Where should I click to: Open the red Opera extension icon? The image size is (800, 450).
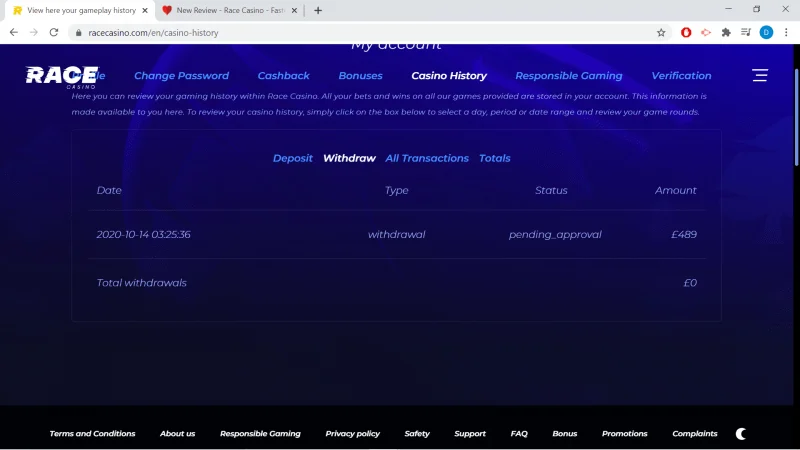point(686,33)
